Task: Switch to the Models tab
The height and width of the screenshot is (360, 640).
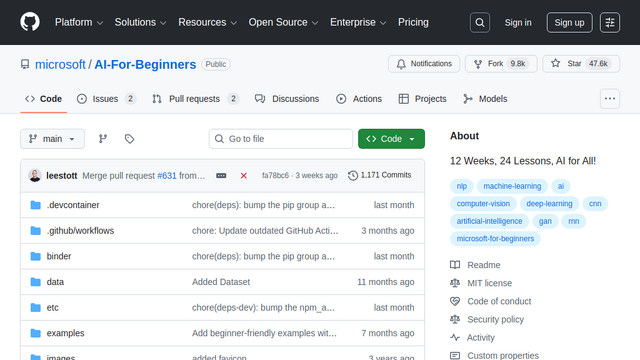Action: point(485,99)
